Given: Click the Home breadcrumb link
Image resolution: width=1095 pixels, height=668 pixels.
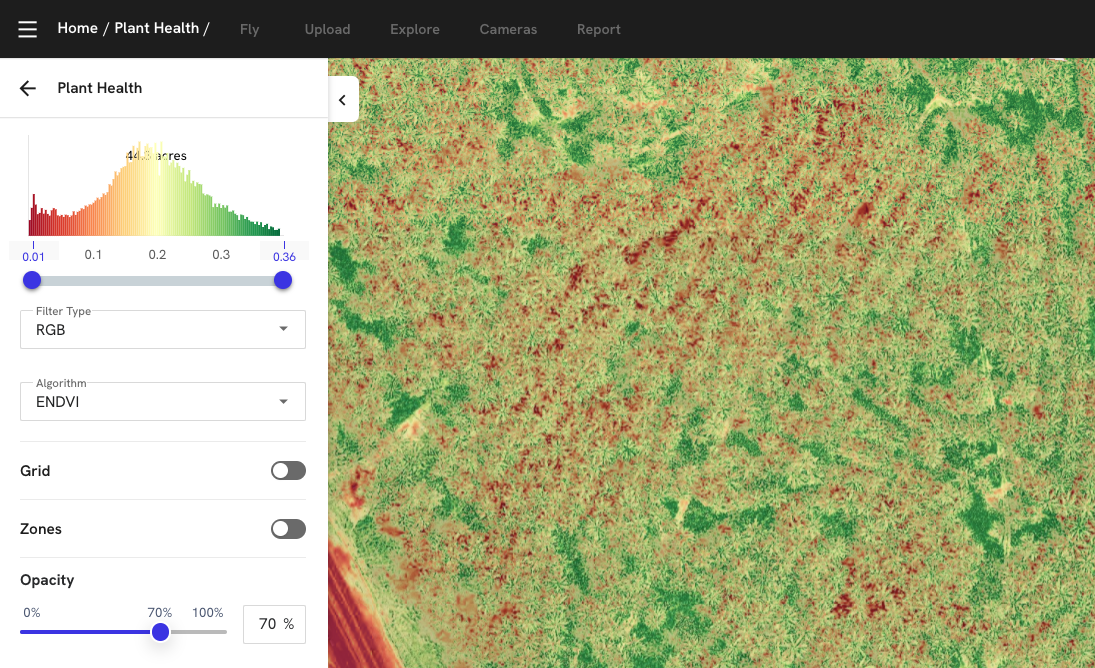Looking at the screenshot, I should point(78,28).
